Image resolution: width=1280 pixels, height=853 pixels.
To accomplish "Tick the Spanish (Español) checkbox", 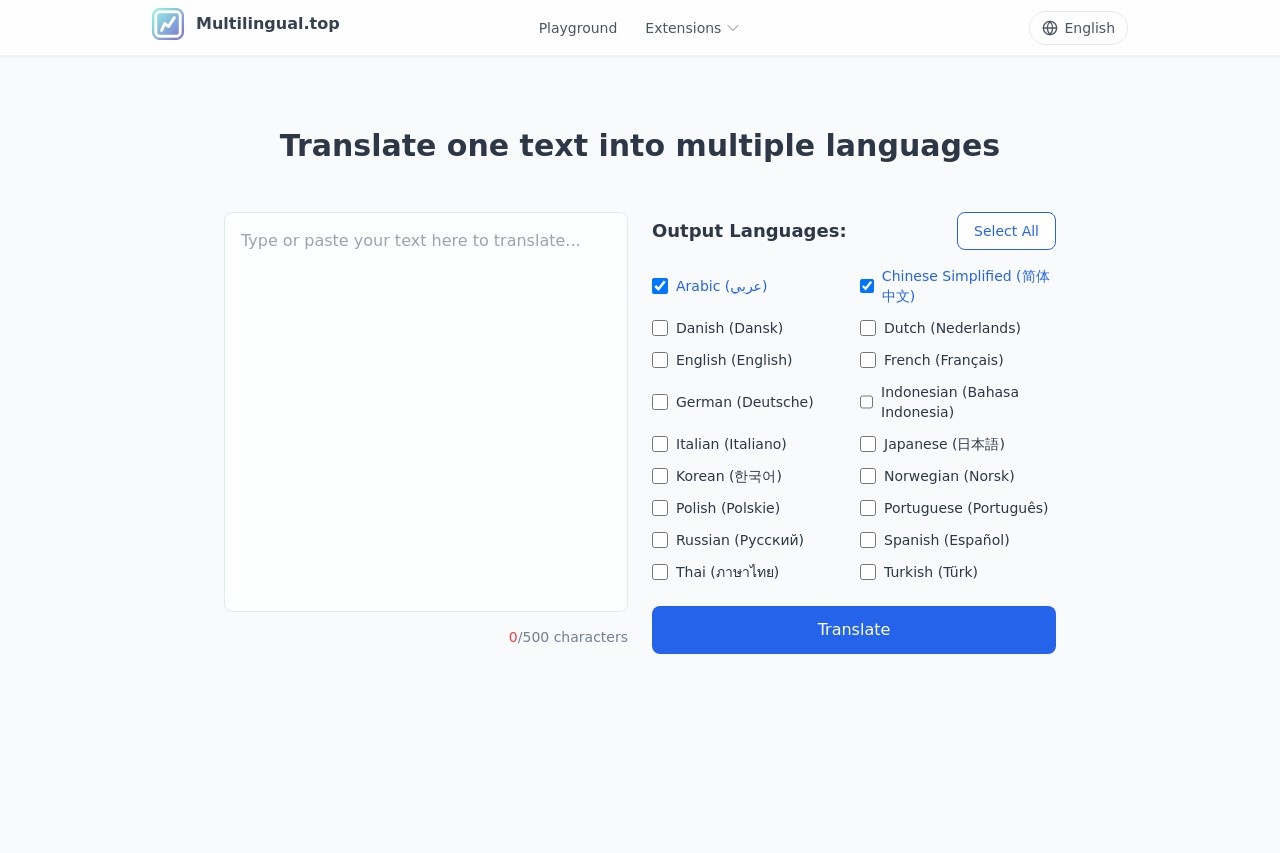I will click(x=868, y=540).
